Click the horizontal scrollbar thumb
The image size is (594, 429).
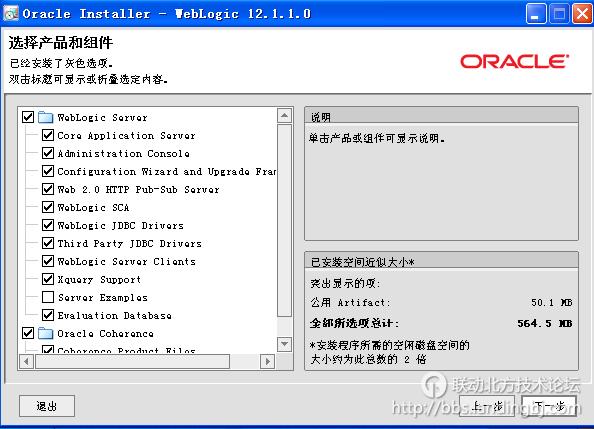coord(132,362)
